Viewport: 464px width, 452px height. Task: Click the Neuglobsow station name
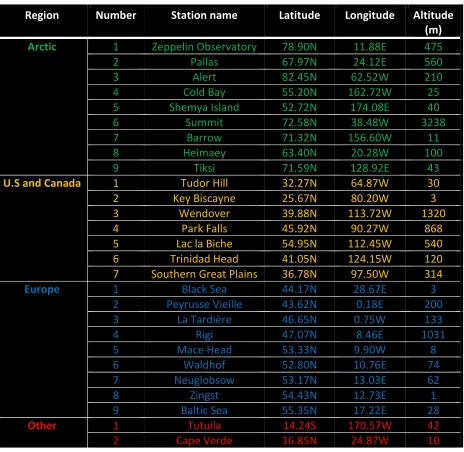pos(204,380)
